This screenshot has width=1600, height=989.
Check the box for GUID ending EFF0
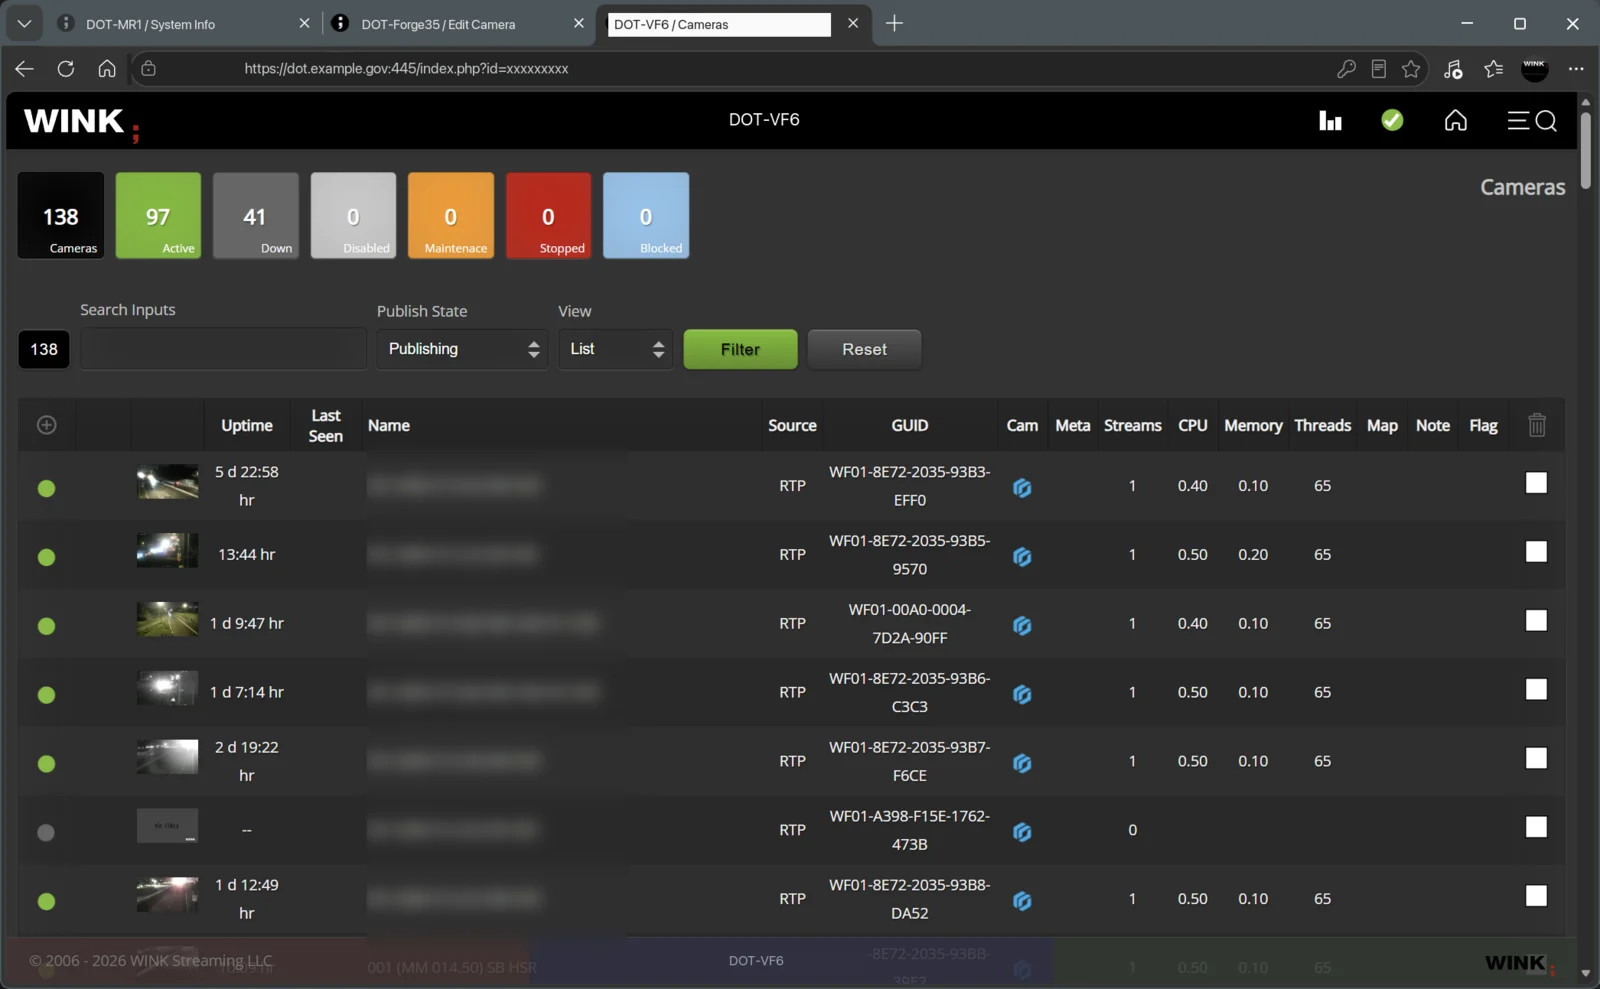click(x=1536, y=483)
